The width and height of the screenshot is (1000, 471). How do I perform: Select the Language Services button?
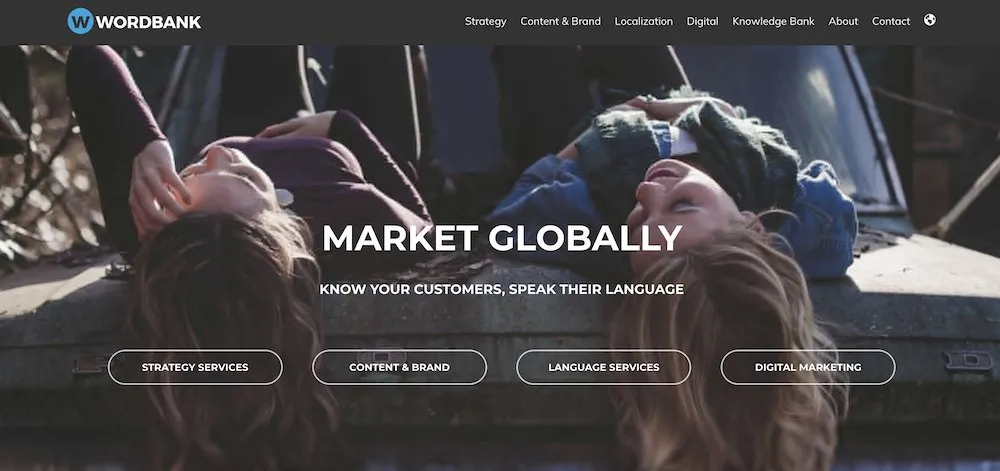pos(603,367)
